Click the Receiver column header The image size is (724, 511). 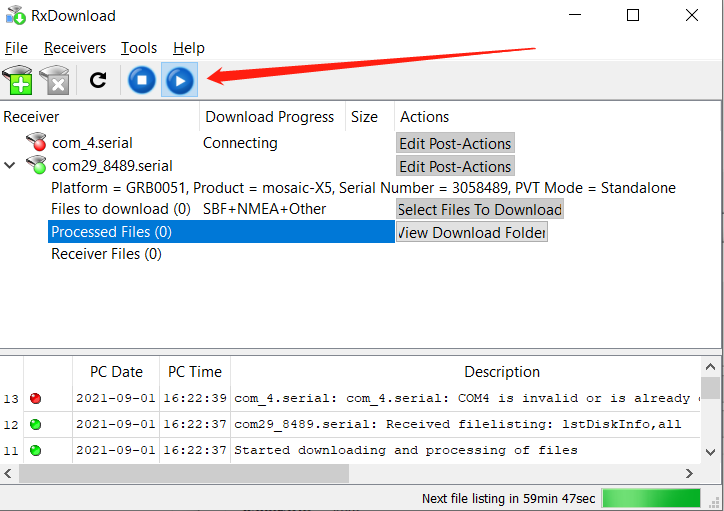100,117
